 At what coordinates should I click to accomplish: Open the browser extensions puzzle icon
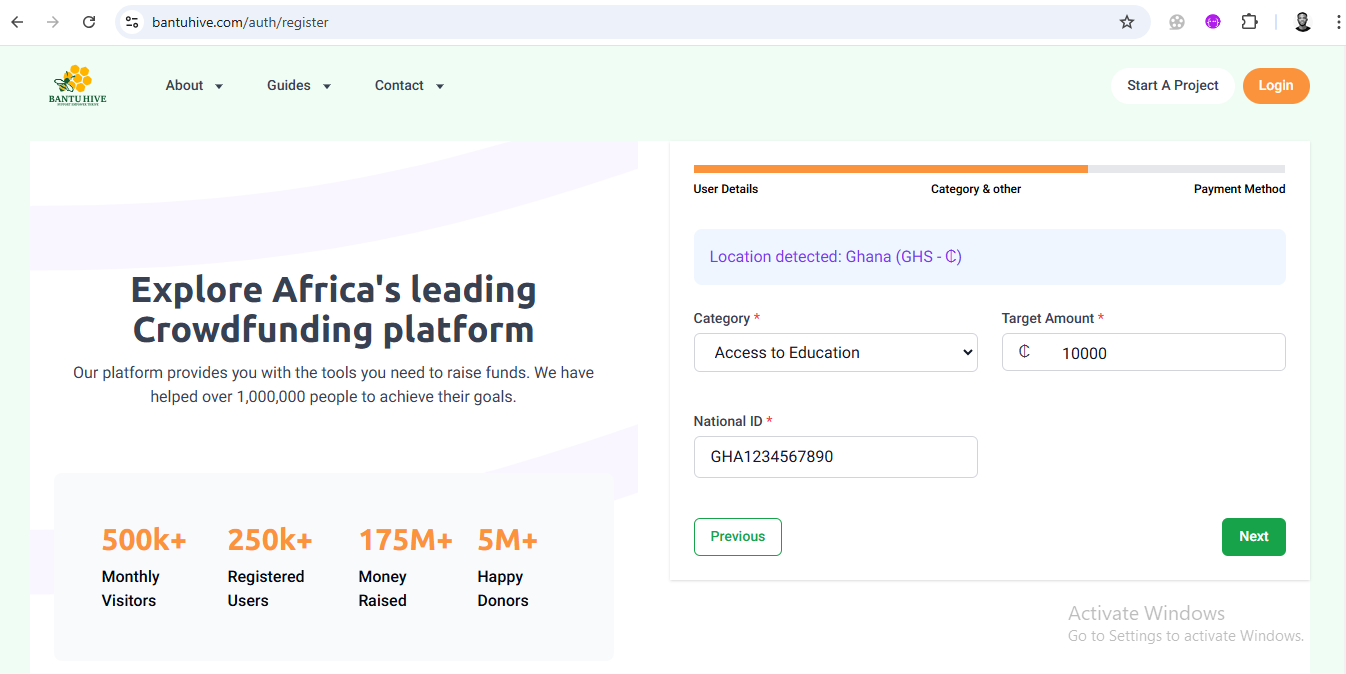point(1249,22)
